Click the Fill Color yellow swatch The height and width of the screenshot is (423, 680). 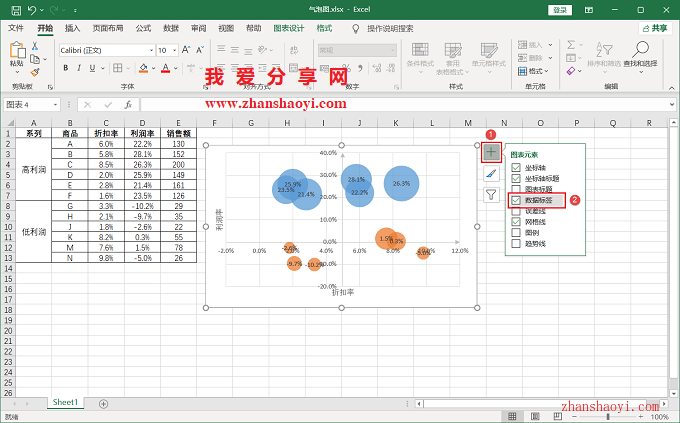pyautogui.click(x=144, y=68)
